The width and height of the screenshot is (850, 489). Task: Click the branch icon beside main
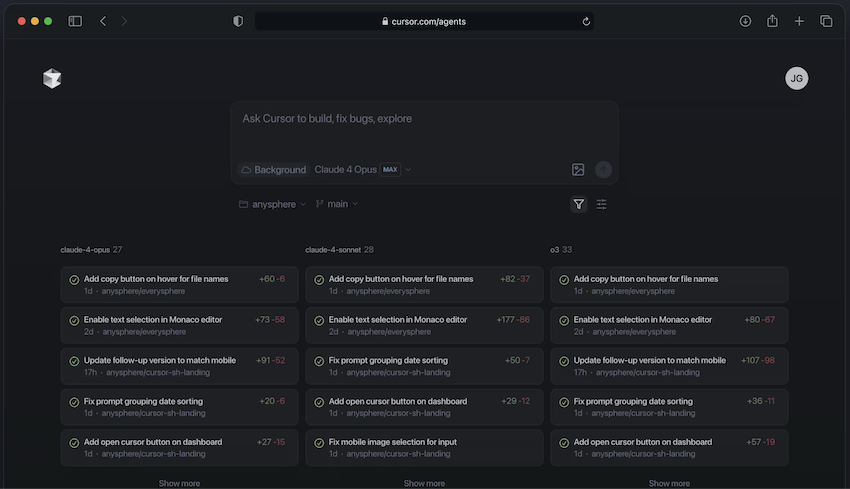coord(320,204)
